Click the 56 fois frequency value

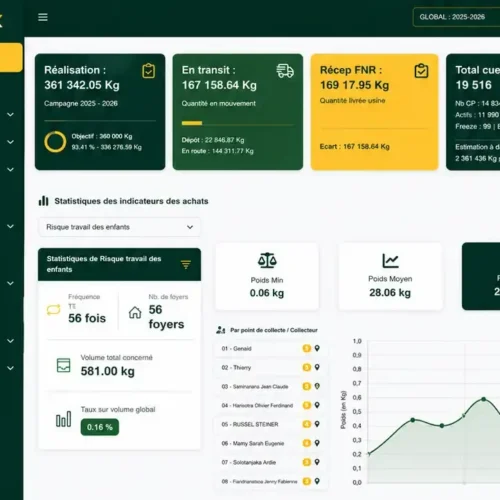[87, 318]
